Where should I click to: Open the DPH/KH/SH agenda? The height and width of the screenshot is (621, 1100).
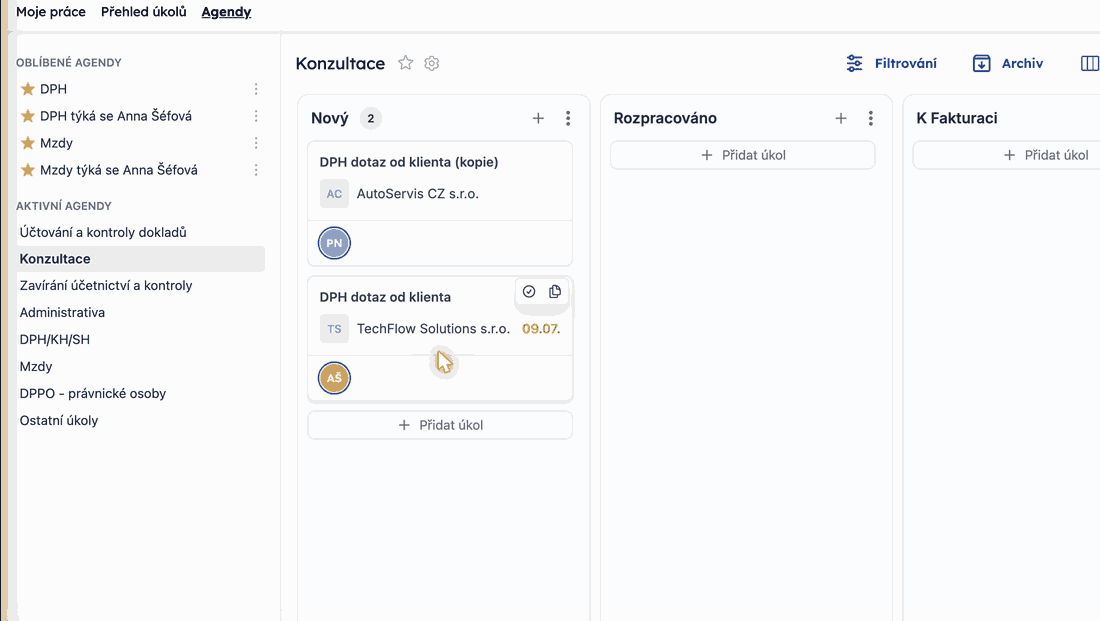click(x=55, y=340)
